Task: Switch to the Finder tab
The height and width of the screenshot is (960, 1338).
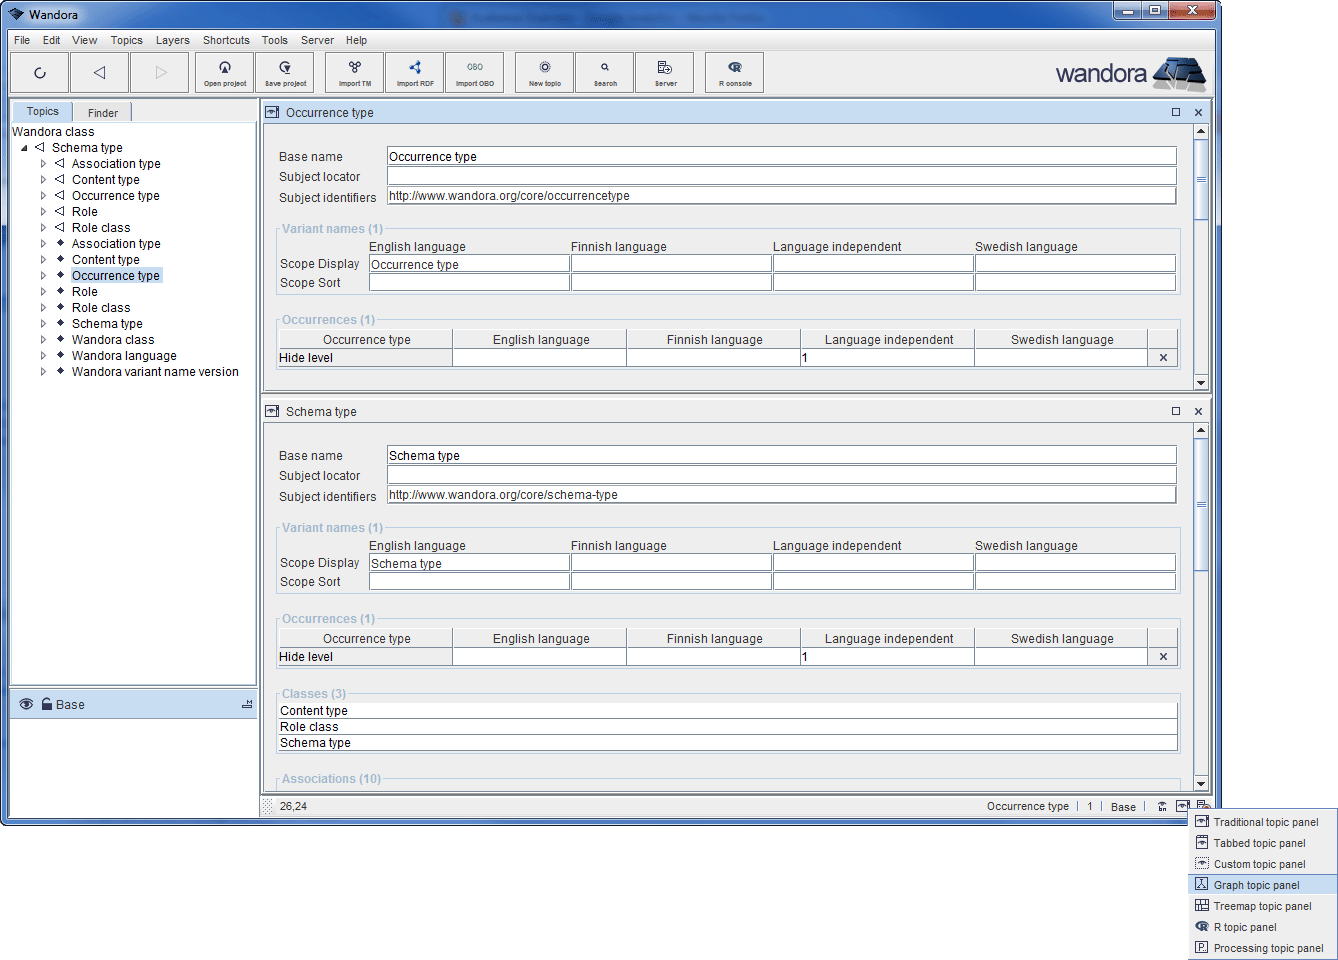Action: [102, 112]
